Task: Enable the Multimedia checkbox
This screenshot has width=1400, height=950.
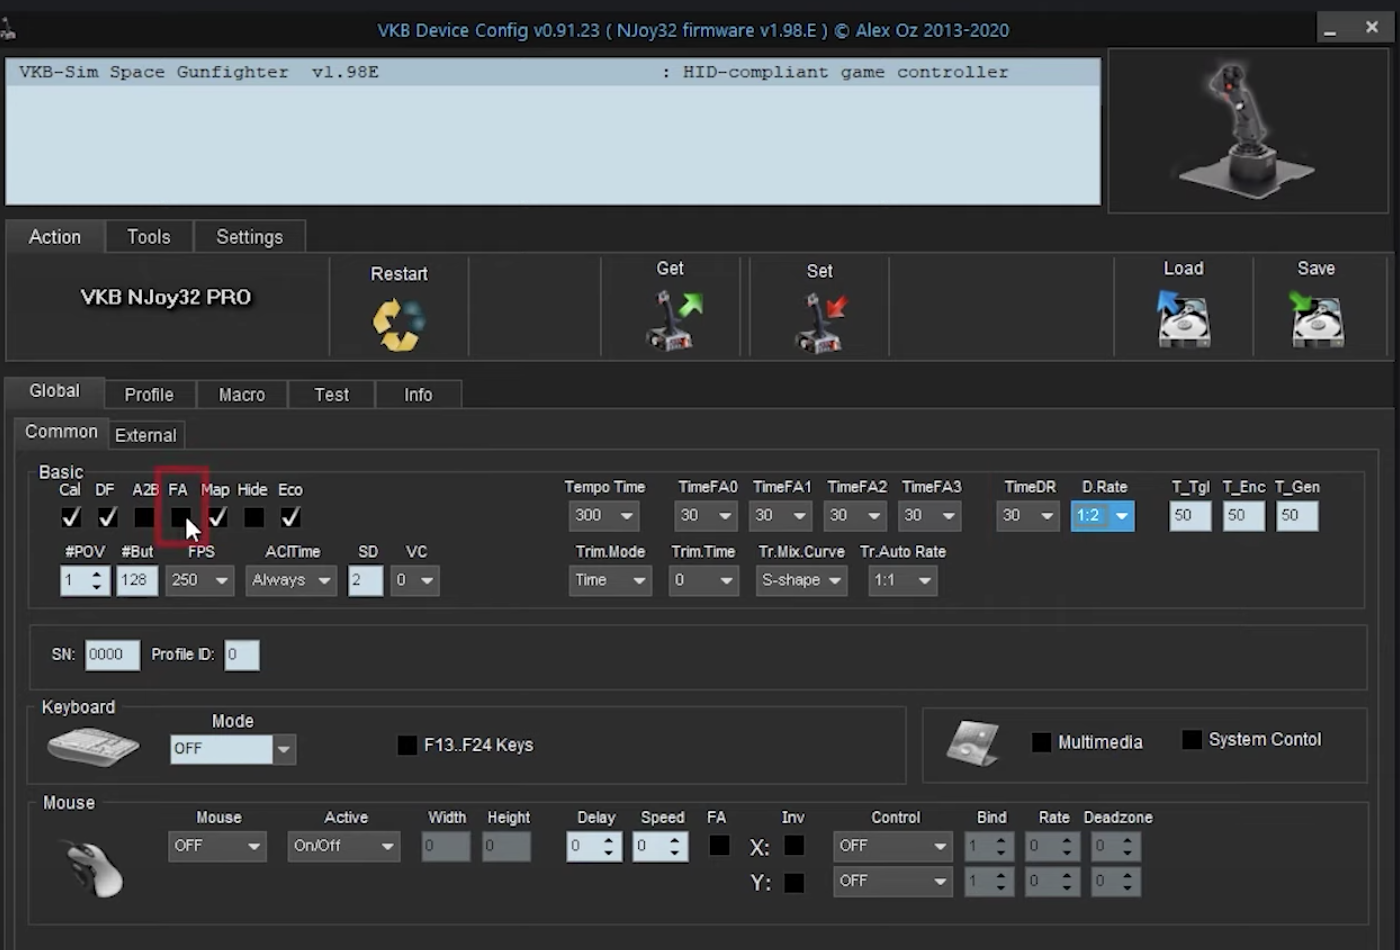Action: click(x=1041, y=742)
